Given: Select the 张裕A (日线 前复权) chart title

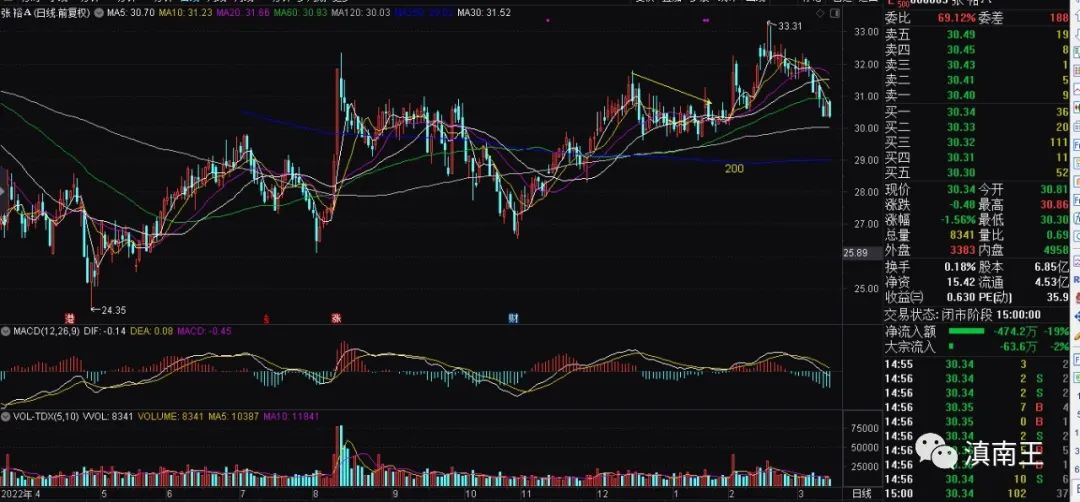Looking at the screenshot, I should pyautogui.click(x=45, y=12).
